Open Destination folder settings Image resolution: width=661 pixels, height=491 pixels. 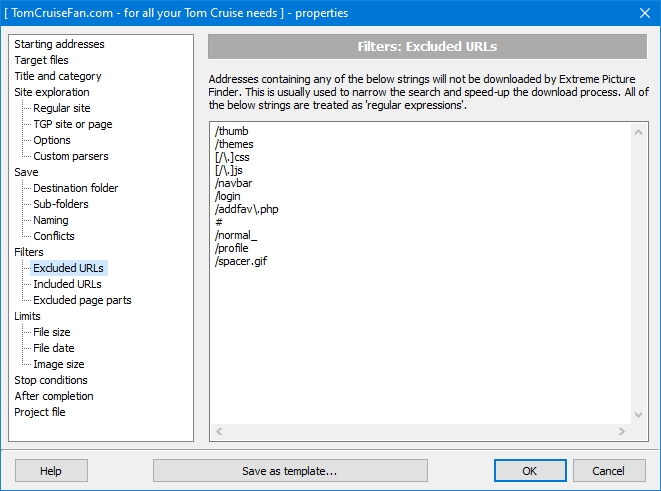coord(75,188)
